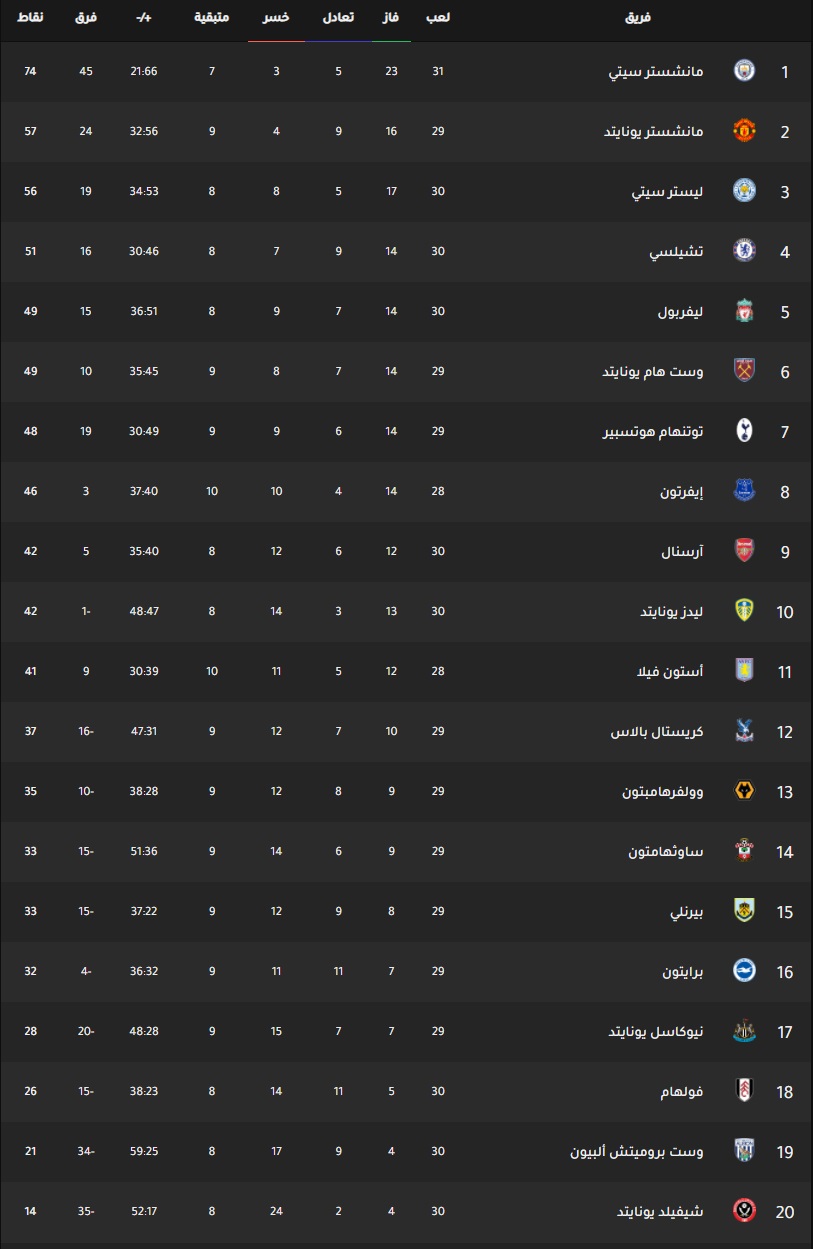Click the Liverpool club crest
813x1249 pixels.
[x=744, y=311]
